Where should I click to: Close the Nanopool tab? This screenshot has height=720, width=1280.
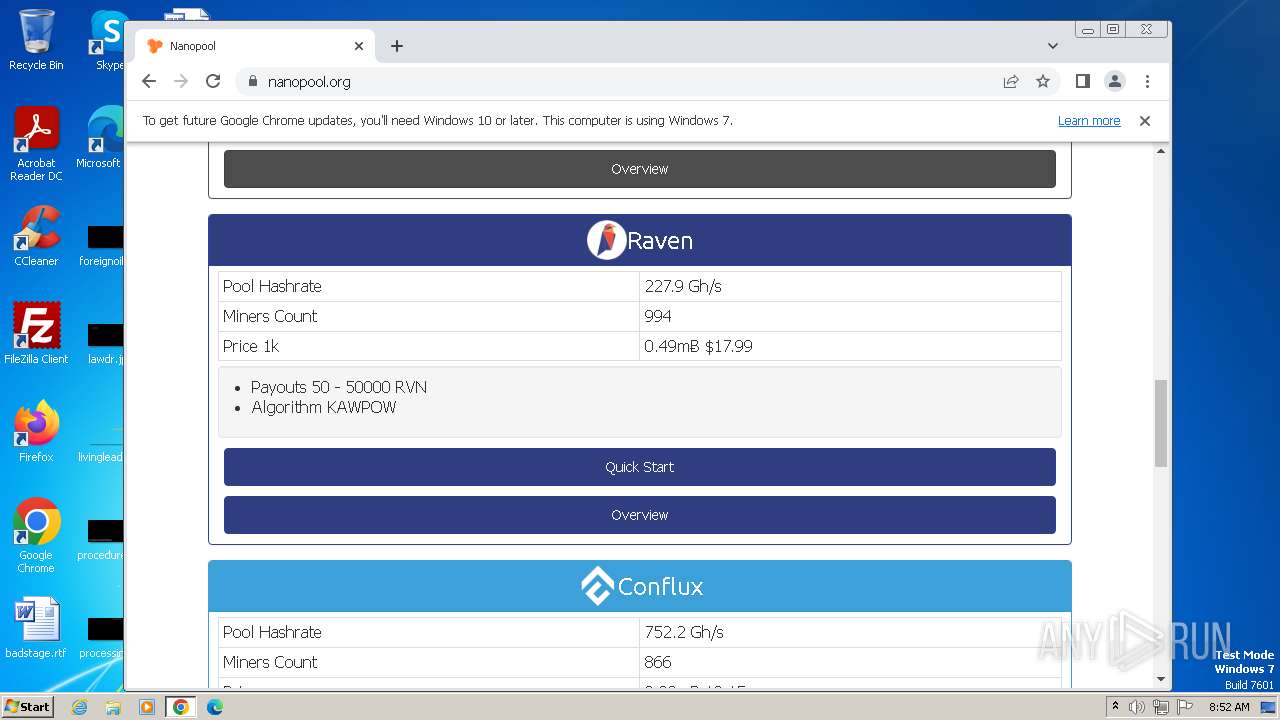pos(359,46)
